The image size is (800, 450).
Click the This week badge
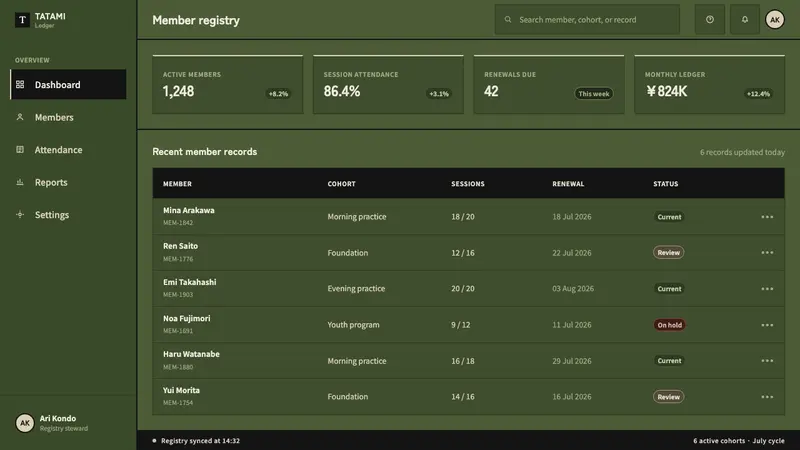coord(593,94)
